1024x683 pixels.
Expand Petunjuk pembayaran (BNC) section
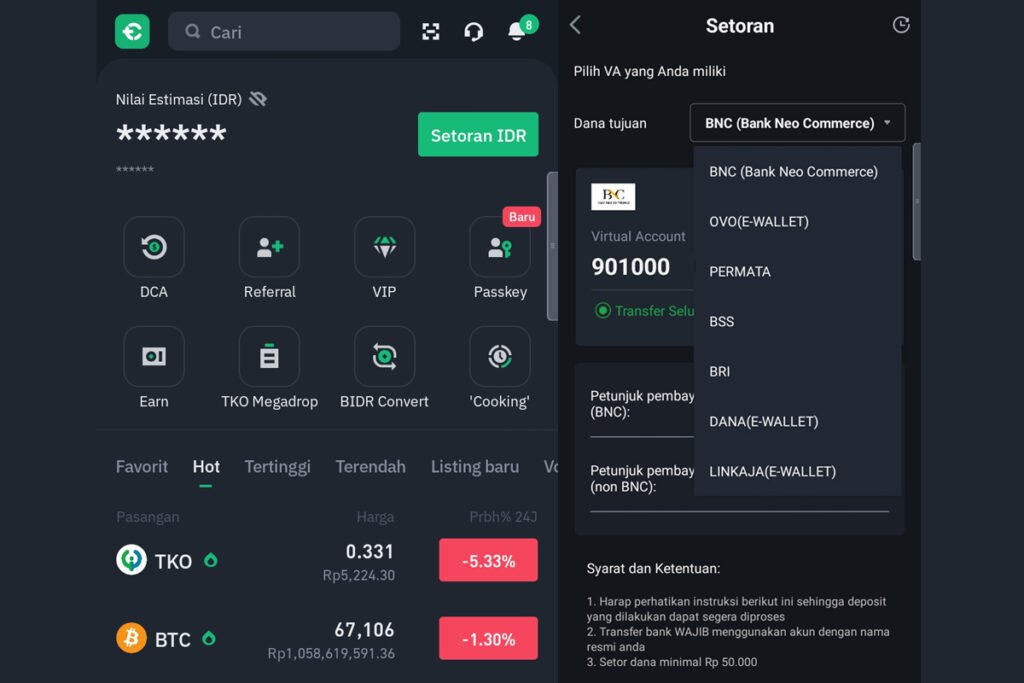point(642,404)
